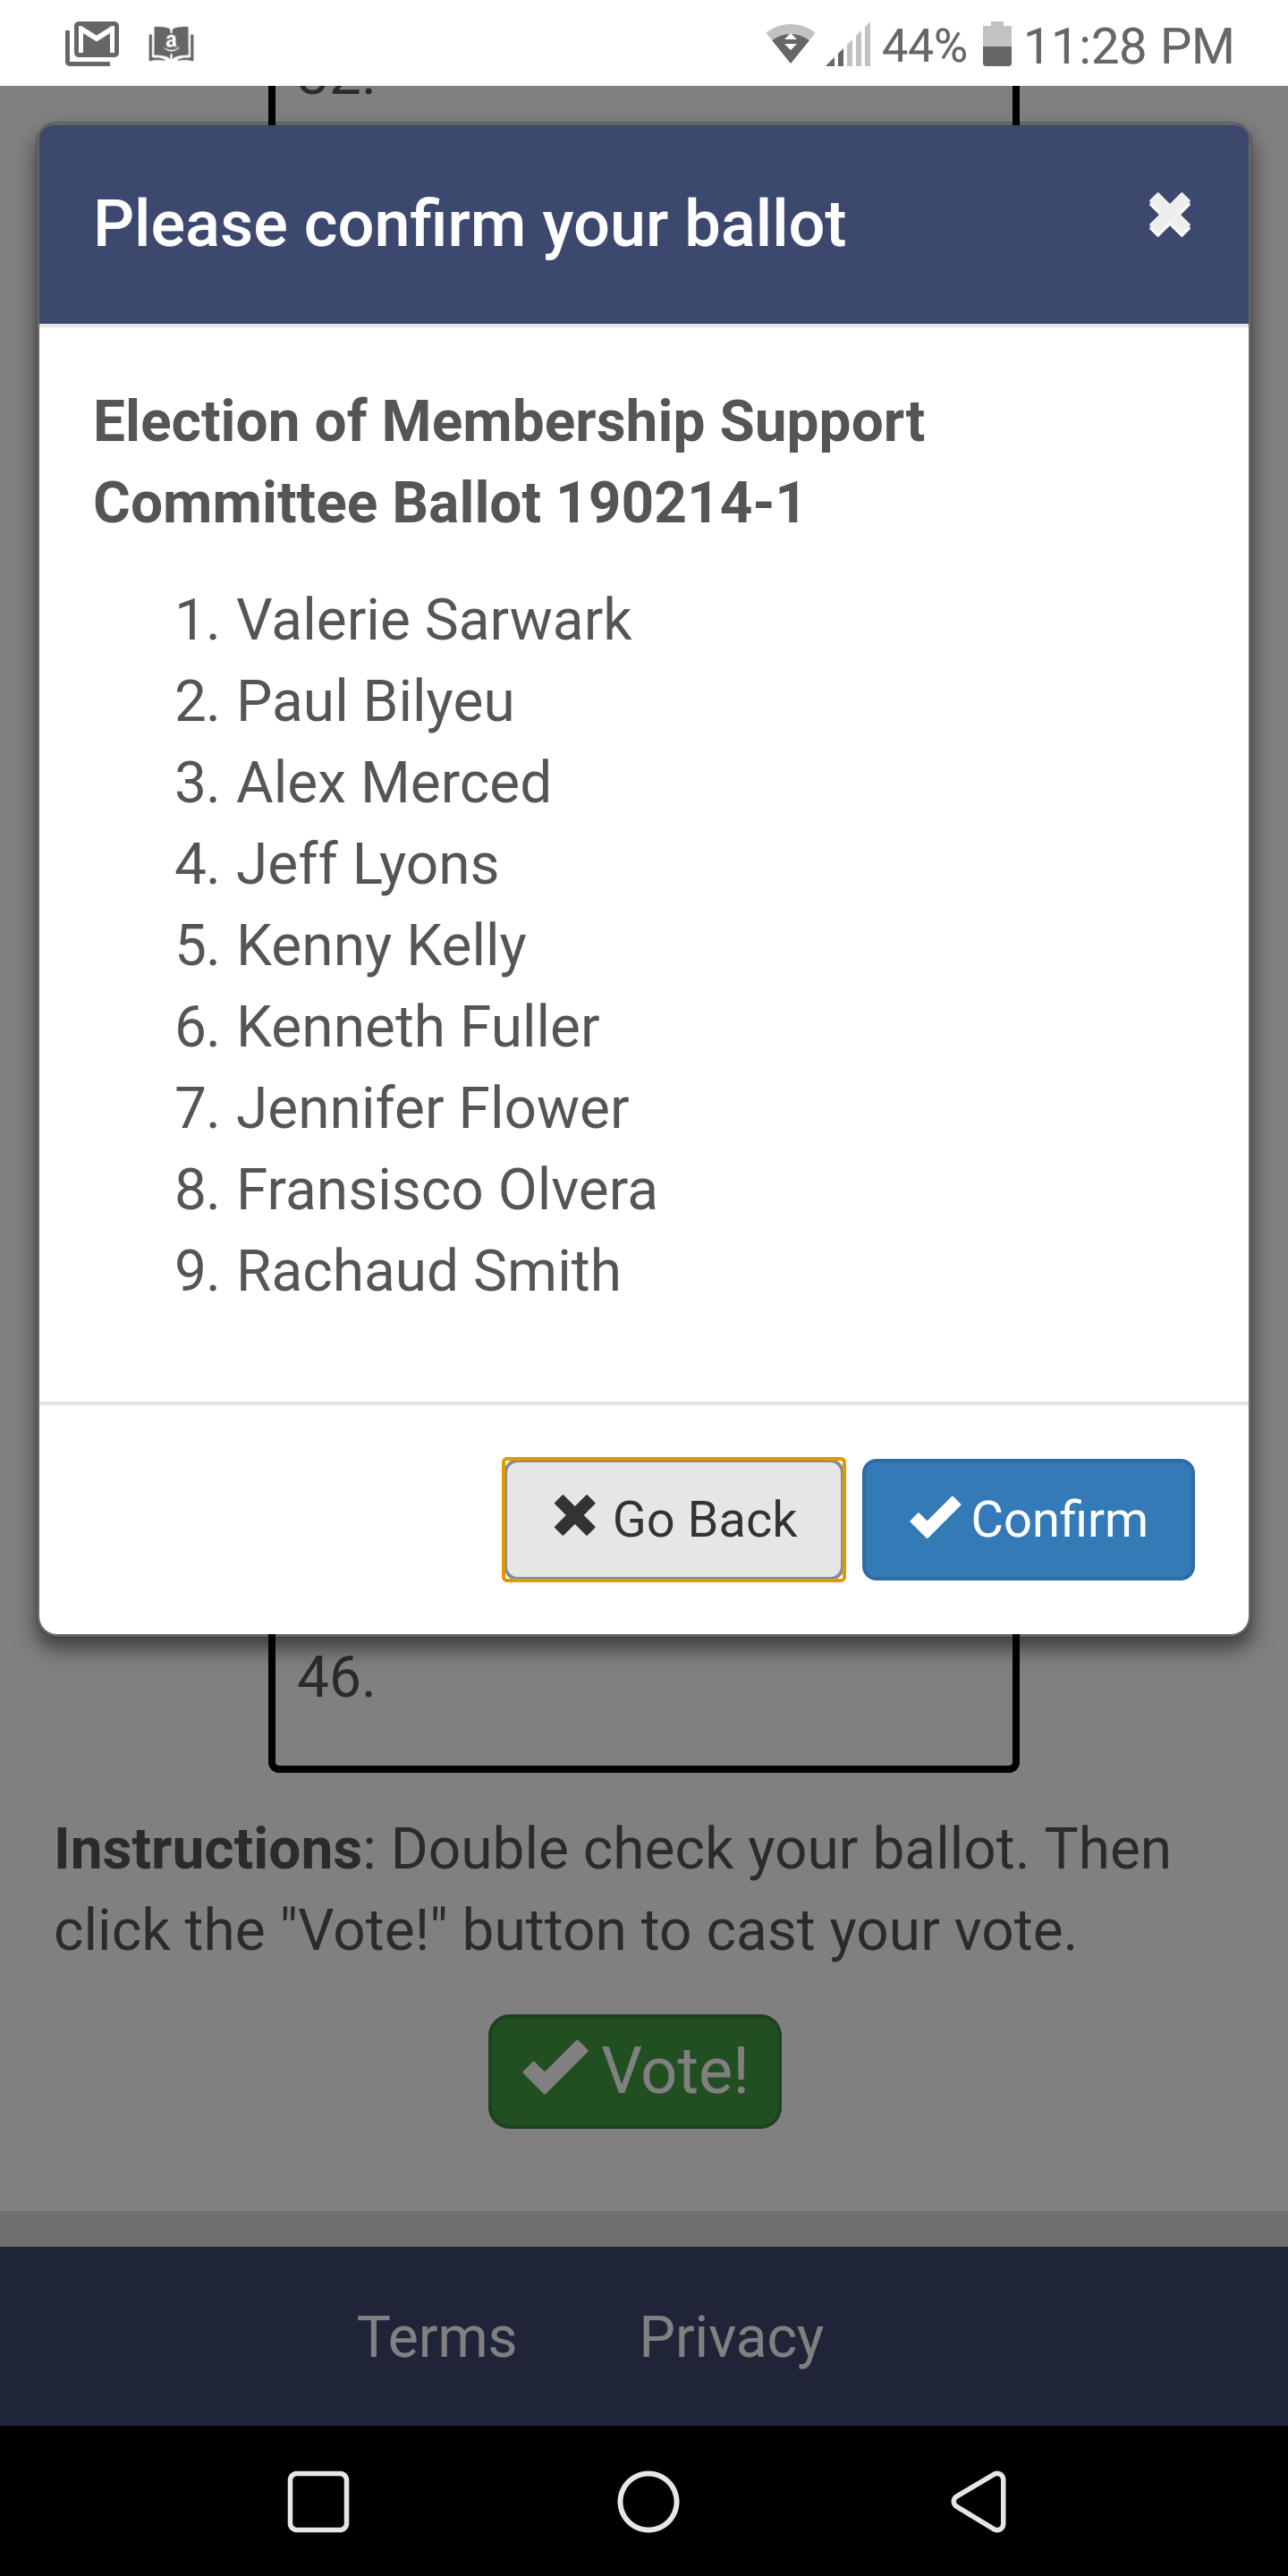
Task: Select Valerie Sarwark in the ballot list
Action: point(432,619)
